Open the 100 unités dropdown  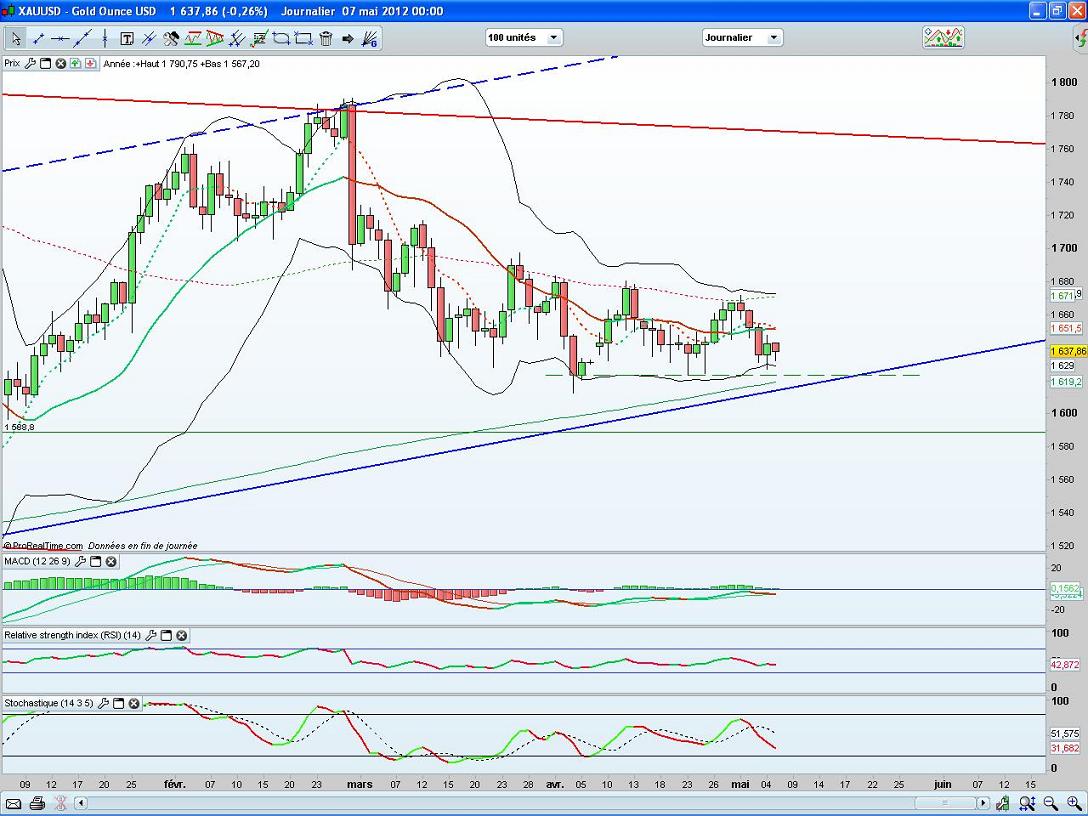523,38
